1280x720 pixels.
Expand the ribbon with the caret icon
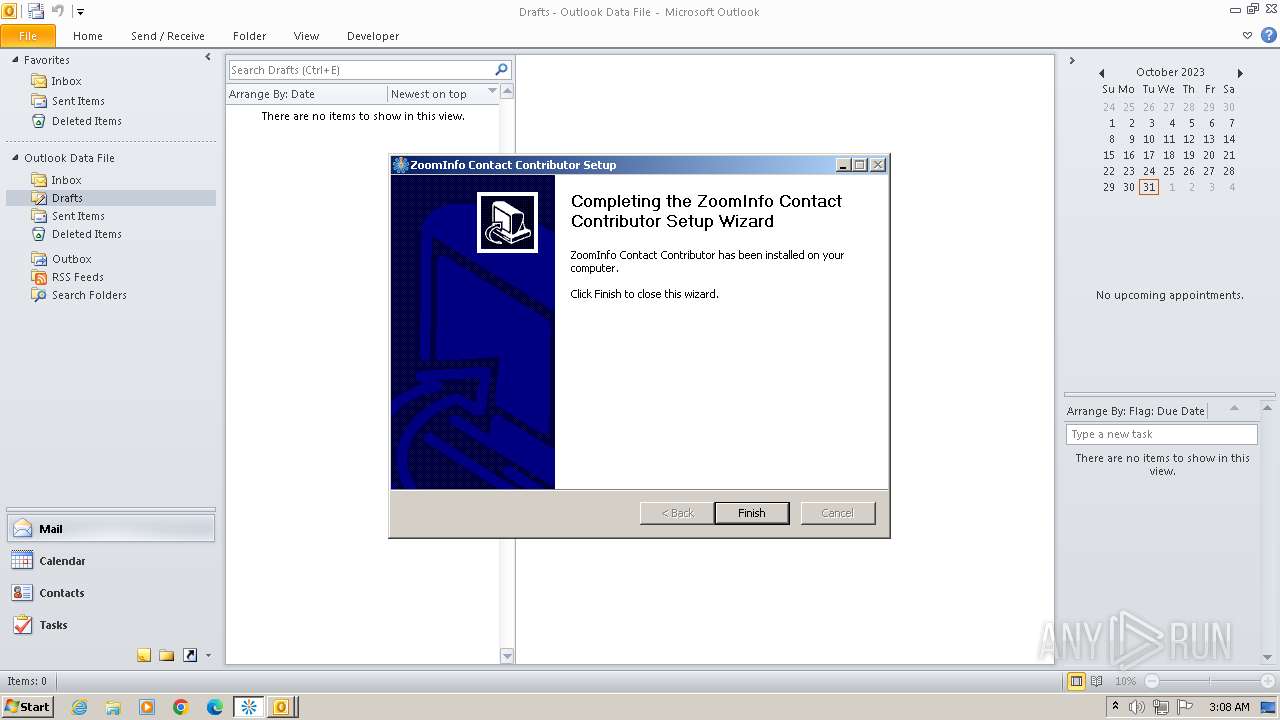(x=1247, y=35)
